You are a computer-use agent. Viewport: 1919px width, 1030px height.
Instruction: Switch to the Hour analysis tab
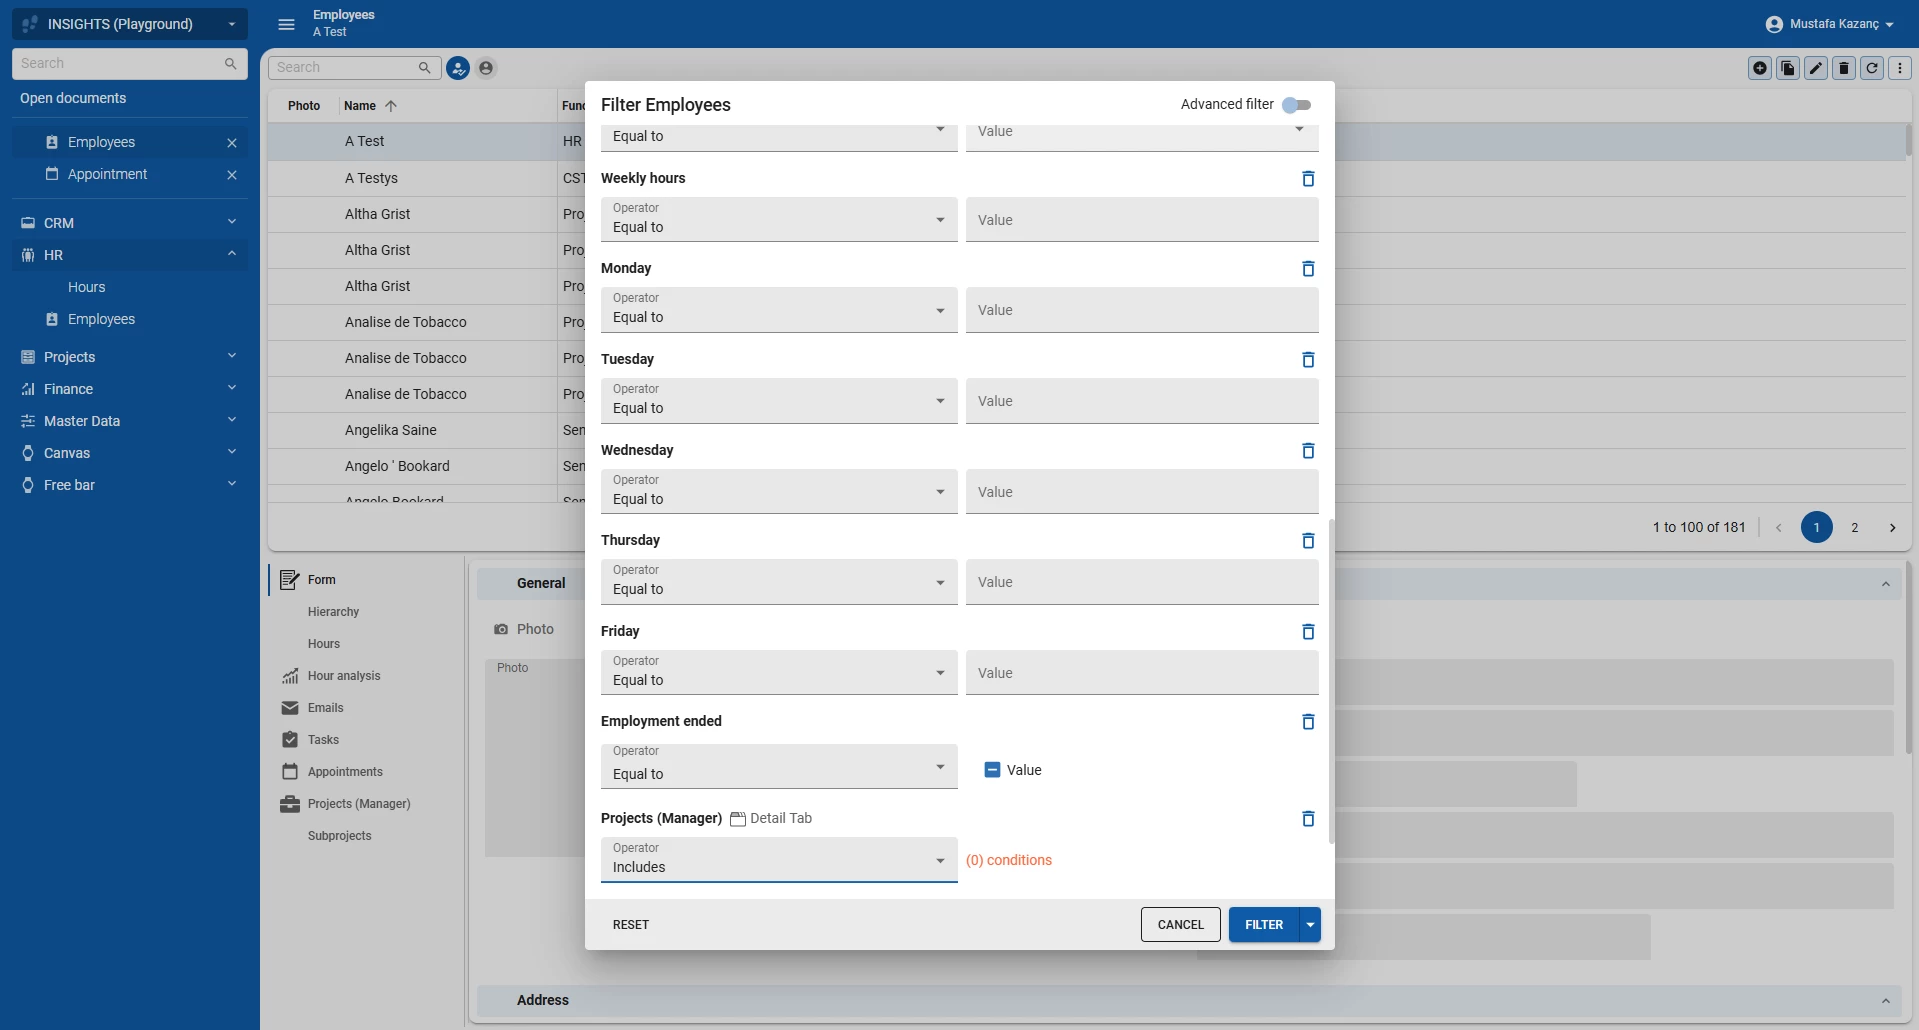coord(344,676)
